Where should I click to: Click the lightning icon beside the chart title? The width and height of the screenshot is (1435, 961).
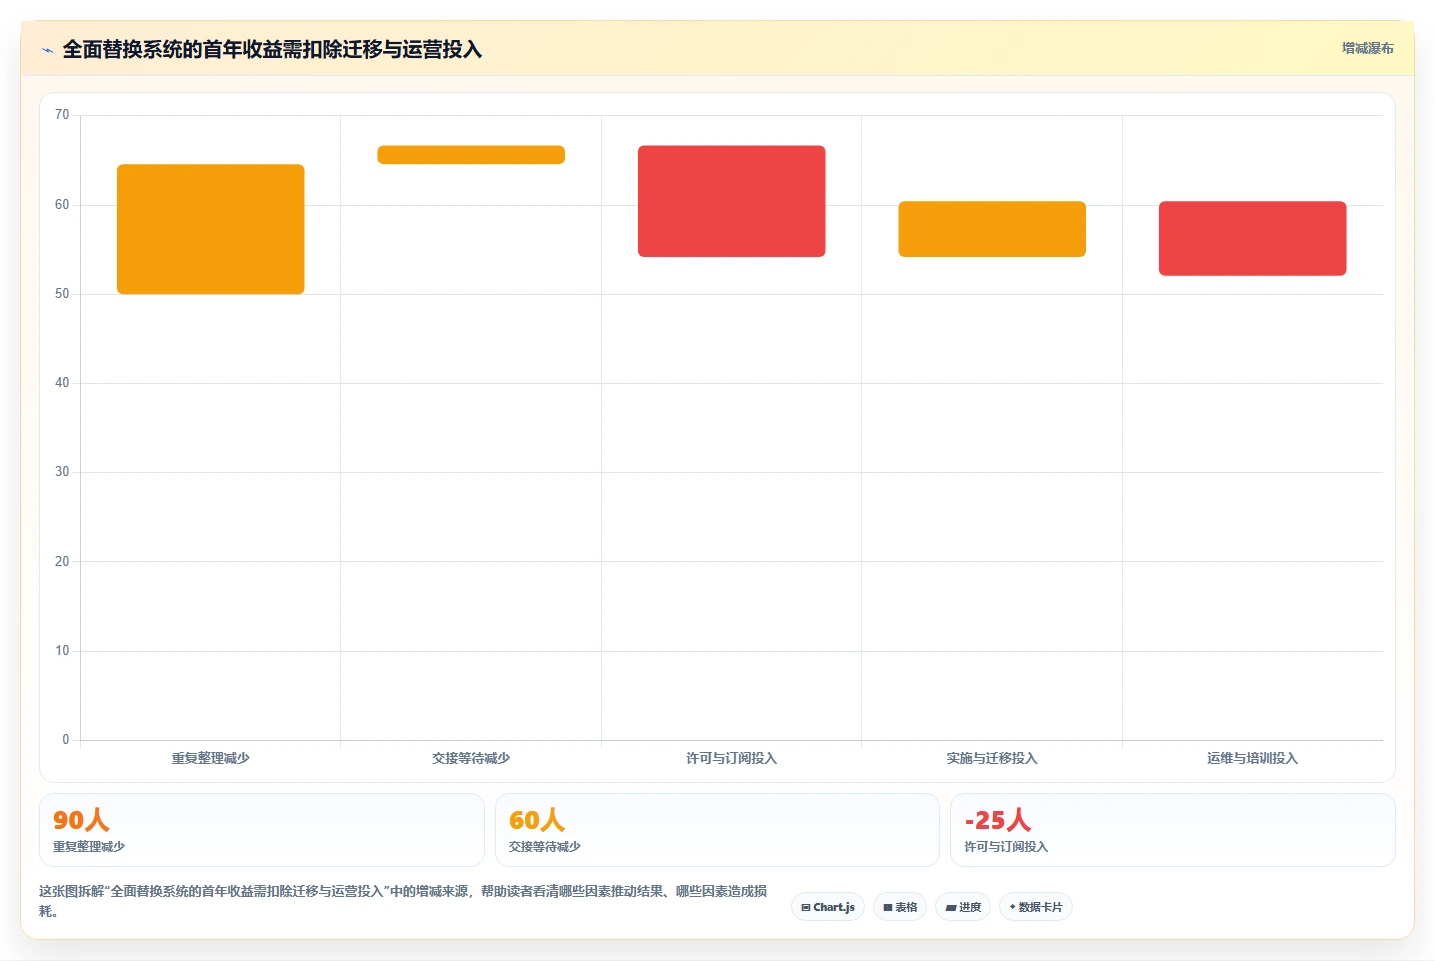47,50
